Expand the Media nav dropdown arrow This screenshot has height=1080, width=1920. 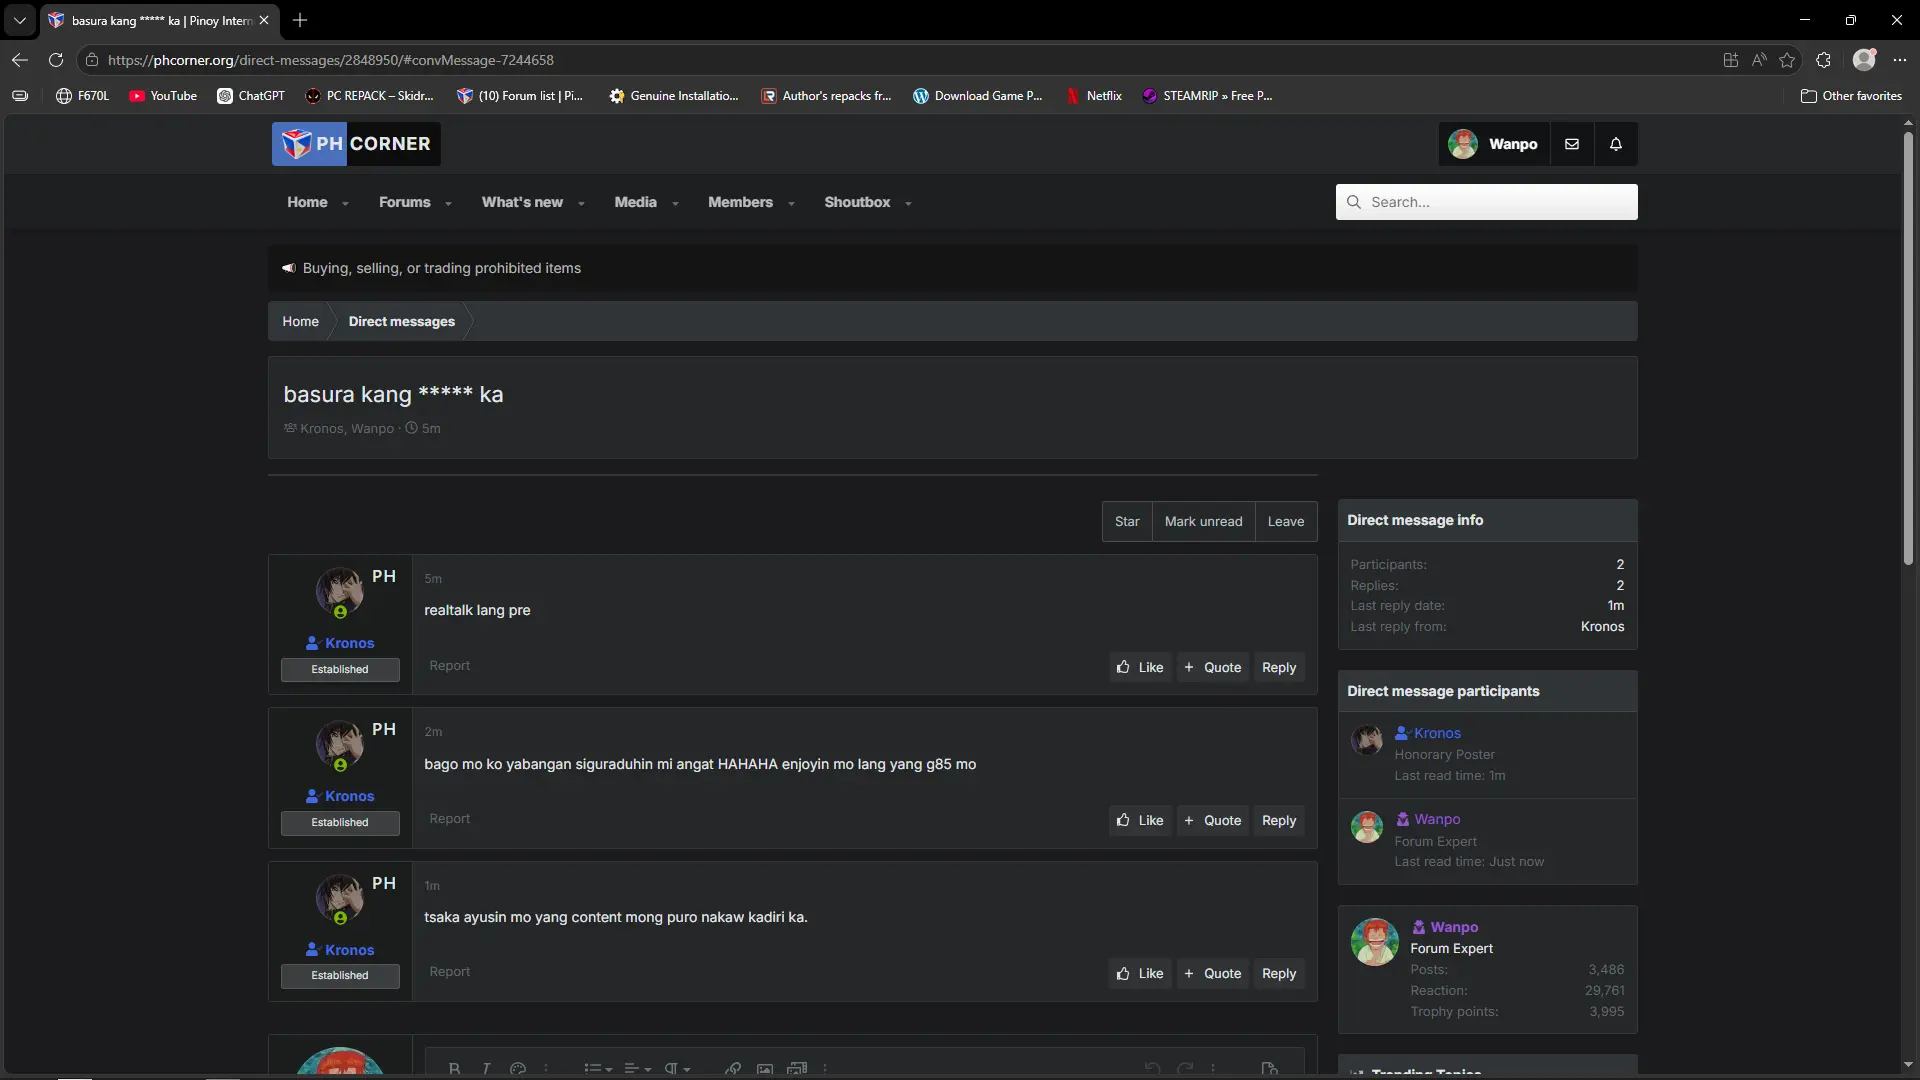(x=675, y=203)
